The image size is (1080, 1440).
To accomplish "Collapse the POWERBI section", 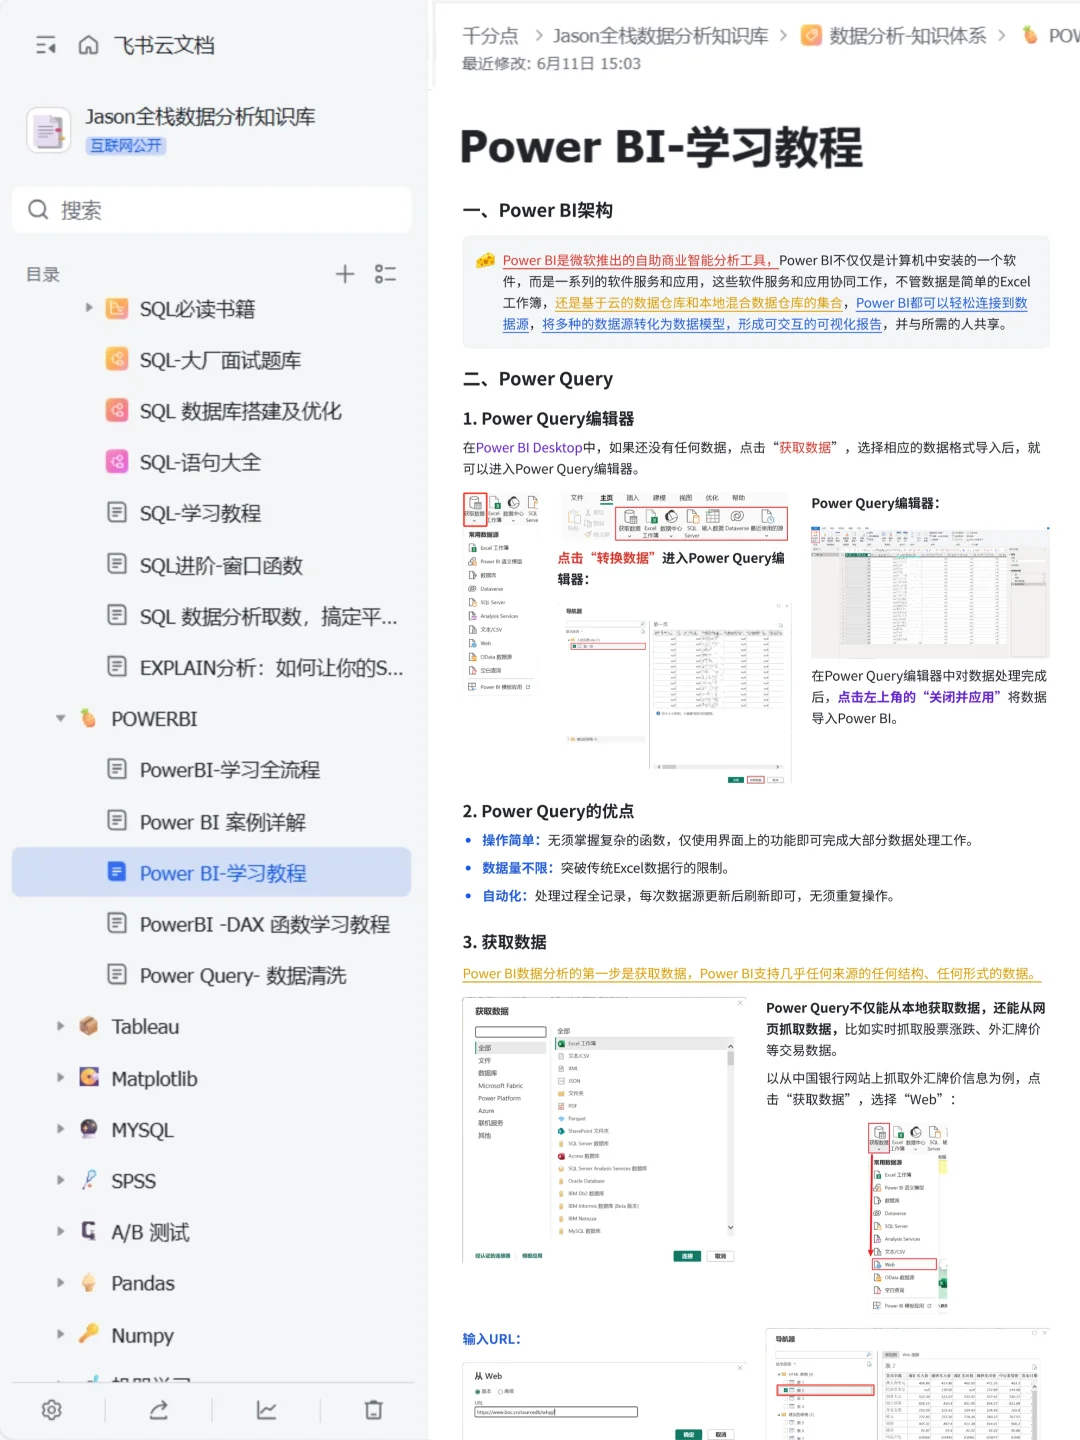I will 60,719.
